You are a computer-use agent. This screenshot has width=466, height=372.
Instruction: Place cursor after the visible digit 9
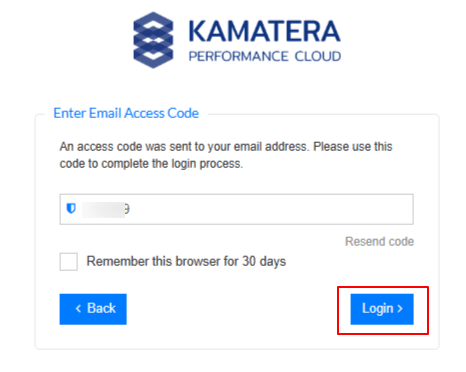click(x=130, y=209)
